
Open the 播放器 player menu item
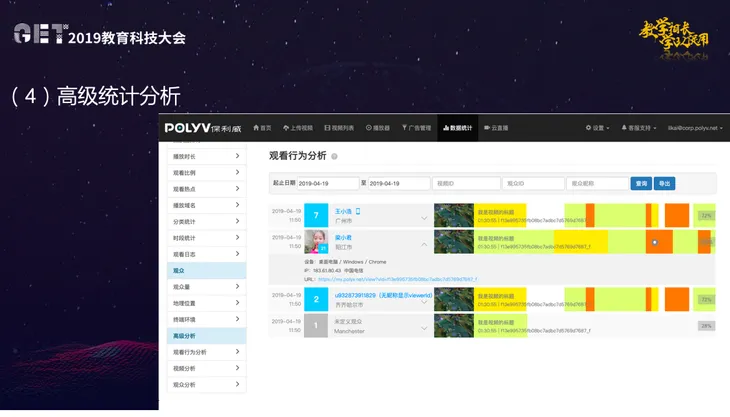pyautogui.click(x=378, y=128)
